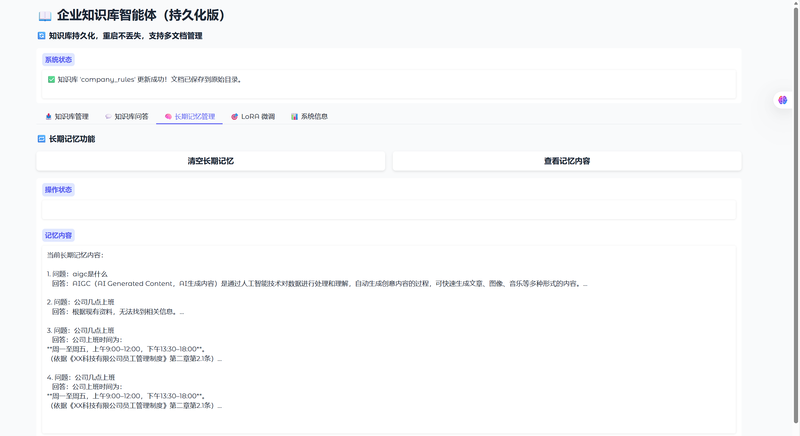Click the green checkmark in system status
This screenshot has width=800, height=436.
(x=51, y=79)
